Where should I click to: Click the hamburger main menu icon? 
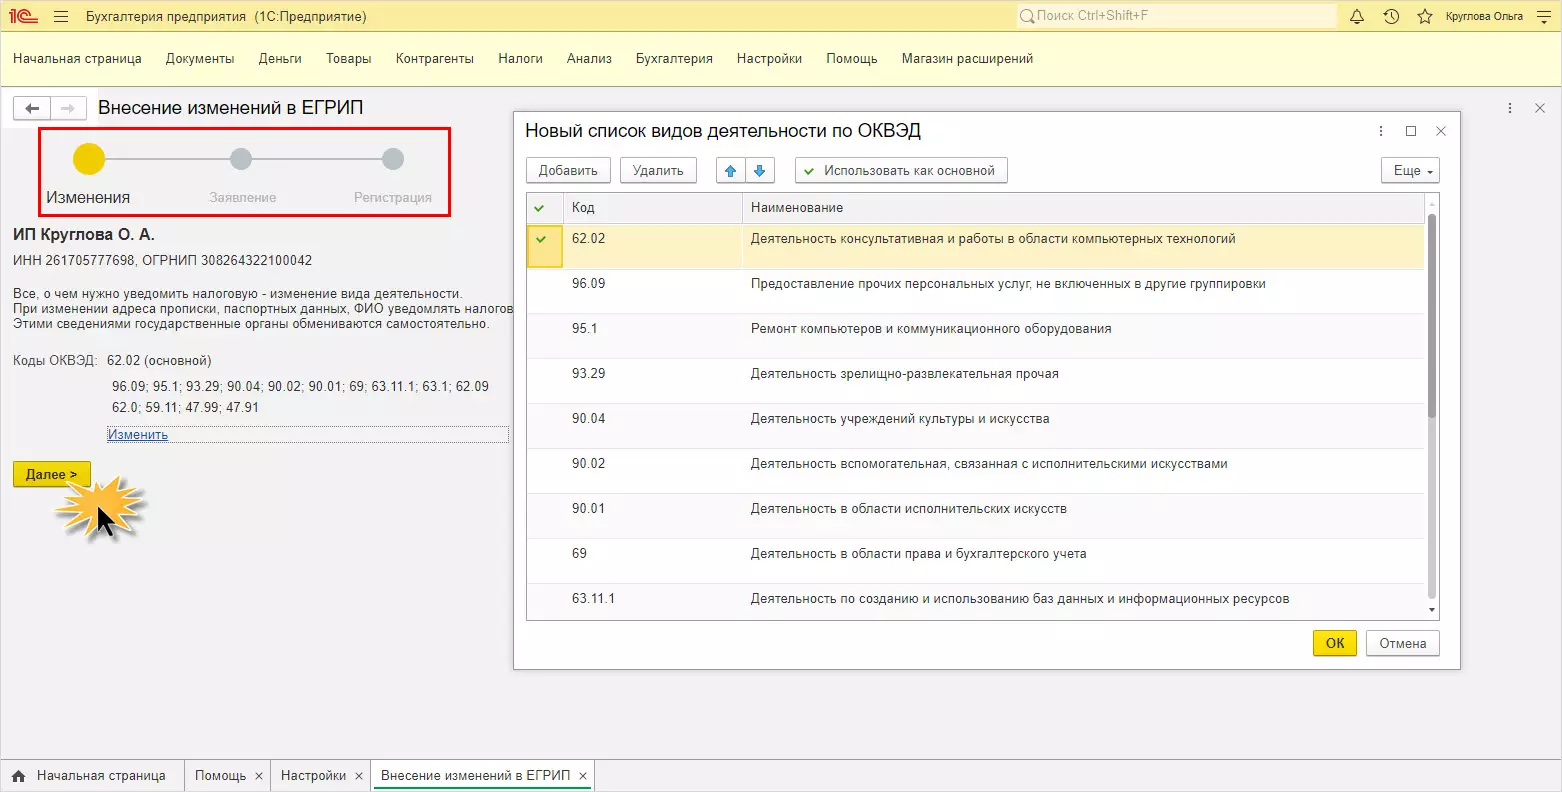point(61,16)
